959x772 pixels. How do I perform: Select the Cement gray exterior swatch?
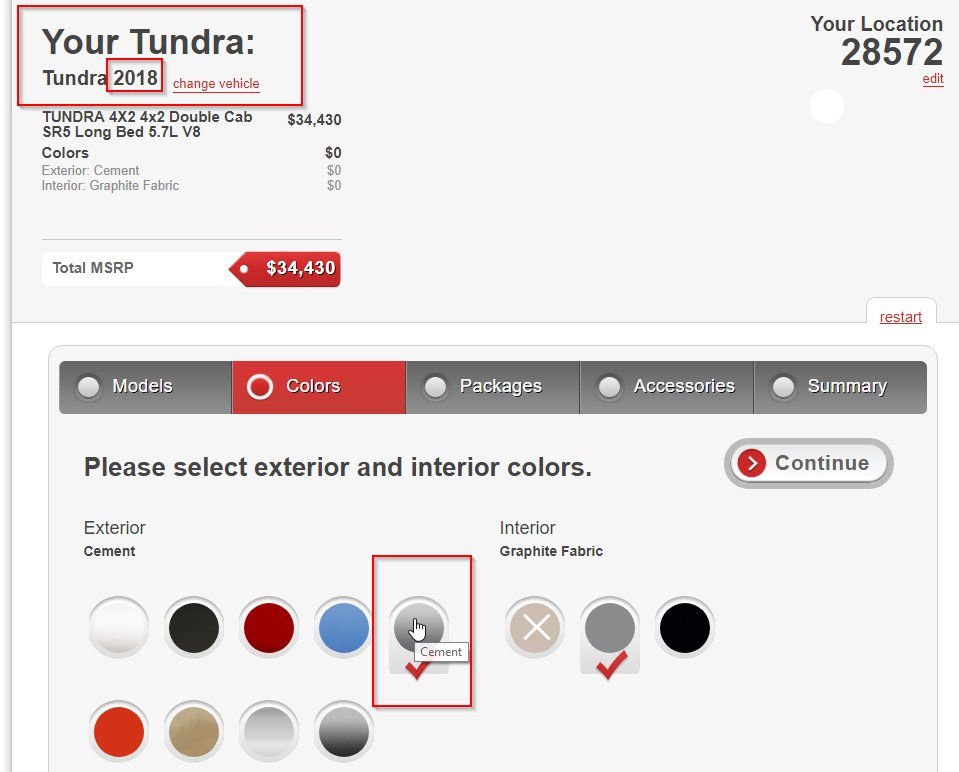tap(419, 627)
